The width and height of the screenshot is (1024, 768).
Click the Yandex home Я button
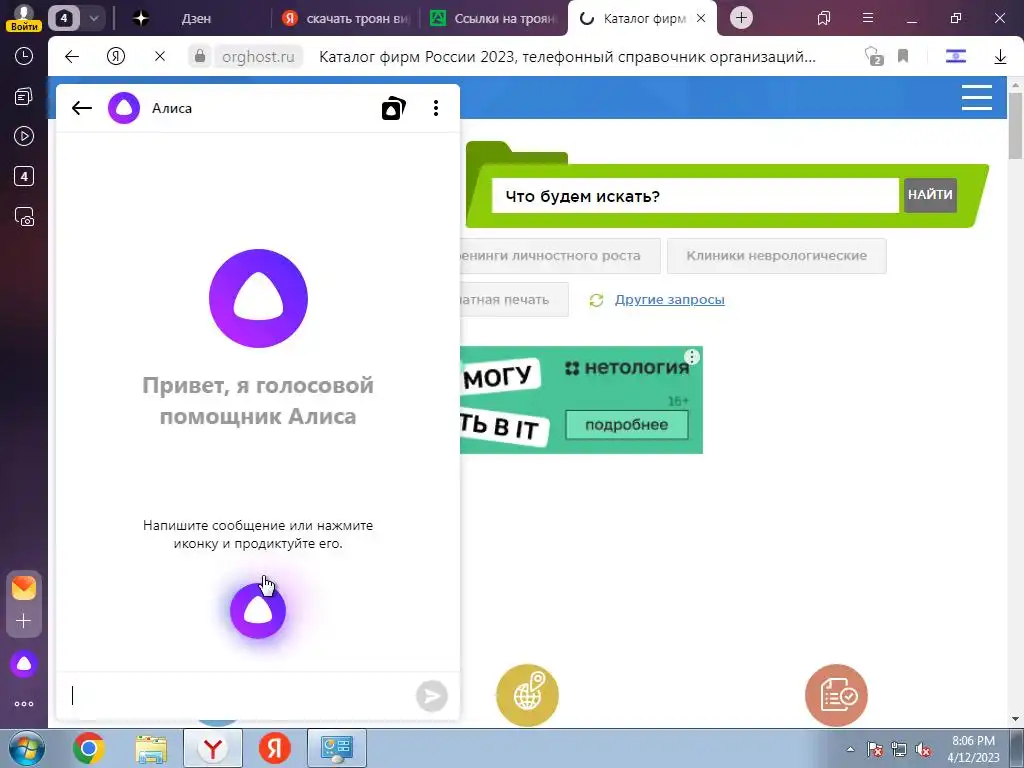[116, 57]
